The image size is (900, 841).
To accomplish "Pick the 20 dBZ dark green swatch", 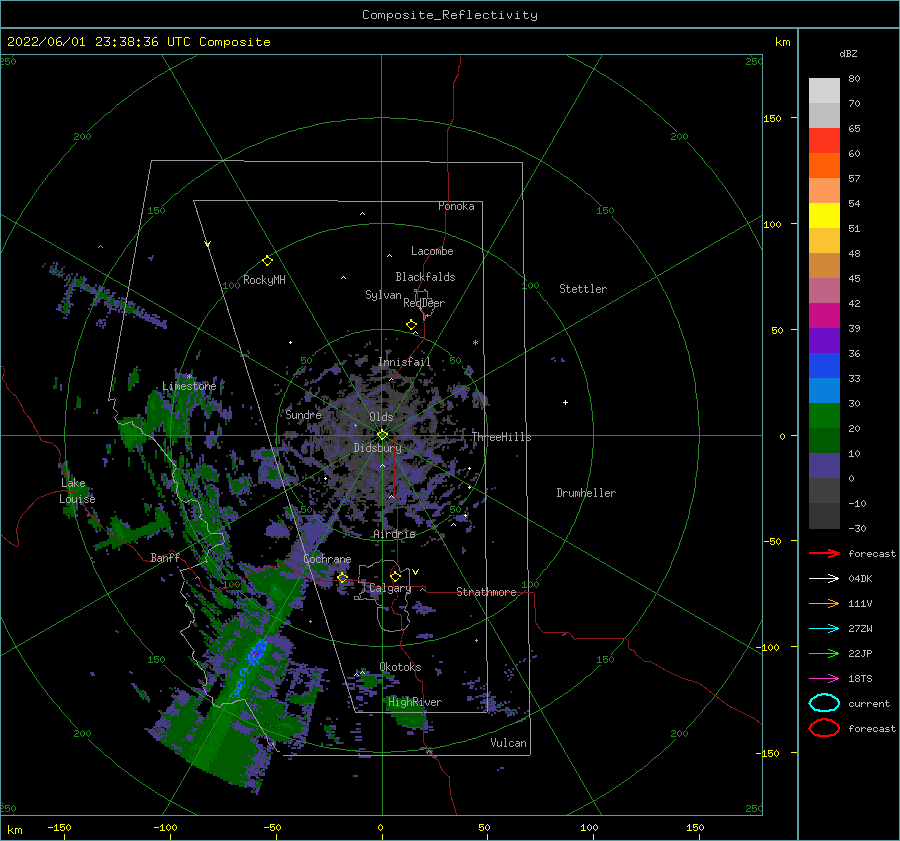I will (x=824, y=440).
